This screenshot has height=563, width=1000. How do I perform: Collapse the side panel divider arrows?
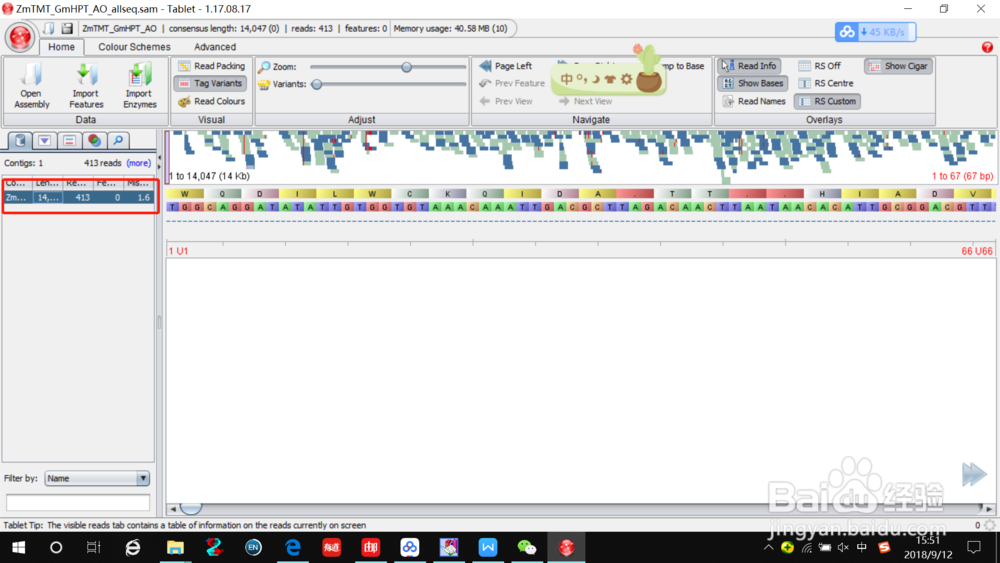tap(159, 163)
